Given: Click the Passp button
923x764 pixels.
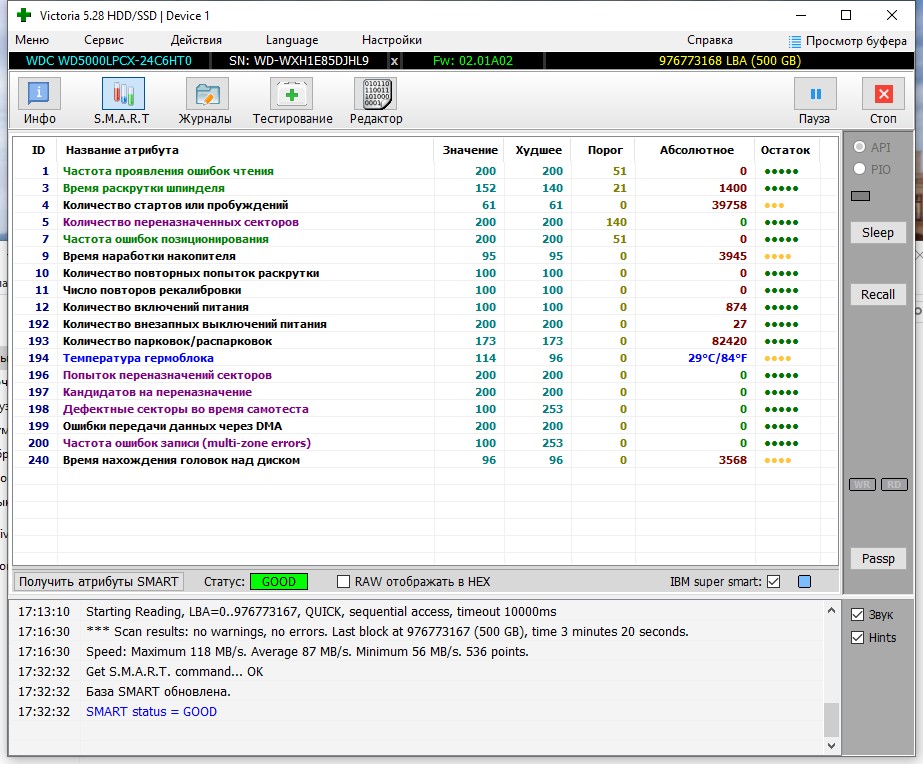Looking at the screenshot, I should coord(878,559).
